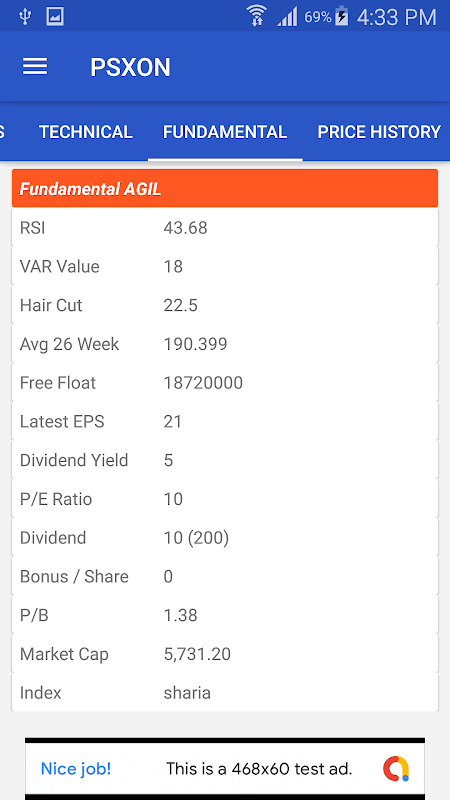The image size is (450, 800).
Task: Tap the battery charging icon
Action: (341, 17)
